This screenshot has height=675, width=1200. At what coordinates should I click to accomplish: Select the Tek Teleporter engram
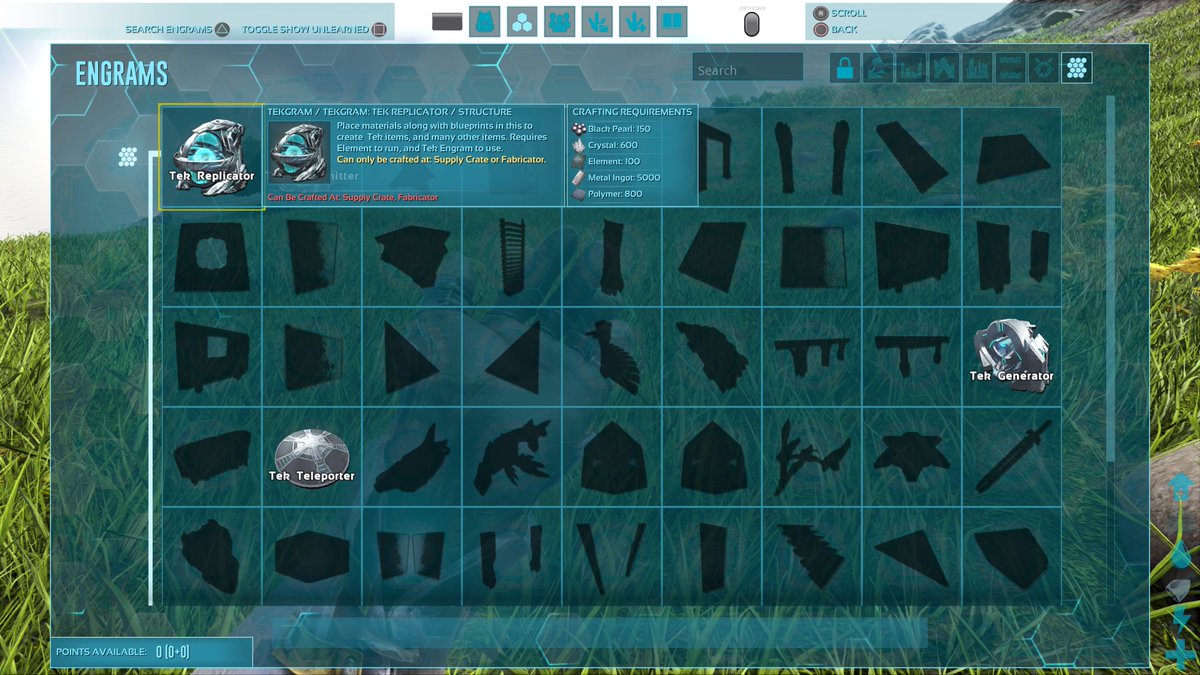312,457
